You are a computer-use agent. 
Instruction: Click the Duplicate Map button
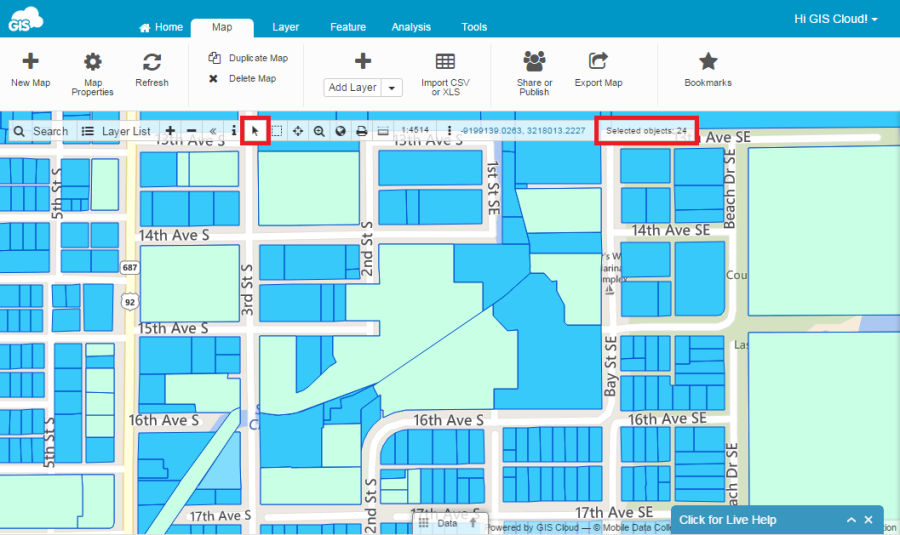(x=249, y=58)
